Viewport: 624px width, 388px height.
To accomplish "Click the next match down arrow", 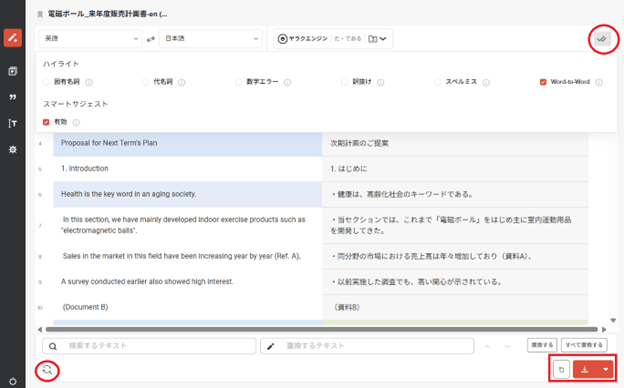I will [507, 346].
